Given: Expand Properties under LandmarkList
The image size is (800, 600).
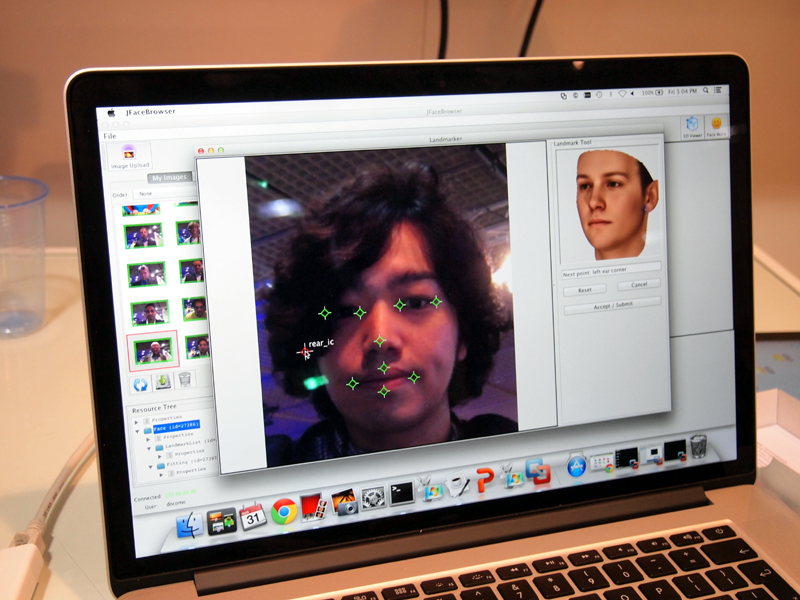Looking at the screenshot, I should pyautogui.click(x=160, y=457).
